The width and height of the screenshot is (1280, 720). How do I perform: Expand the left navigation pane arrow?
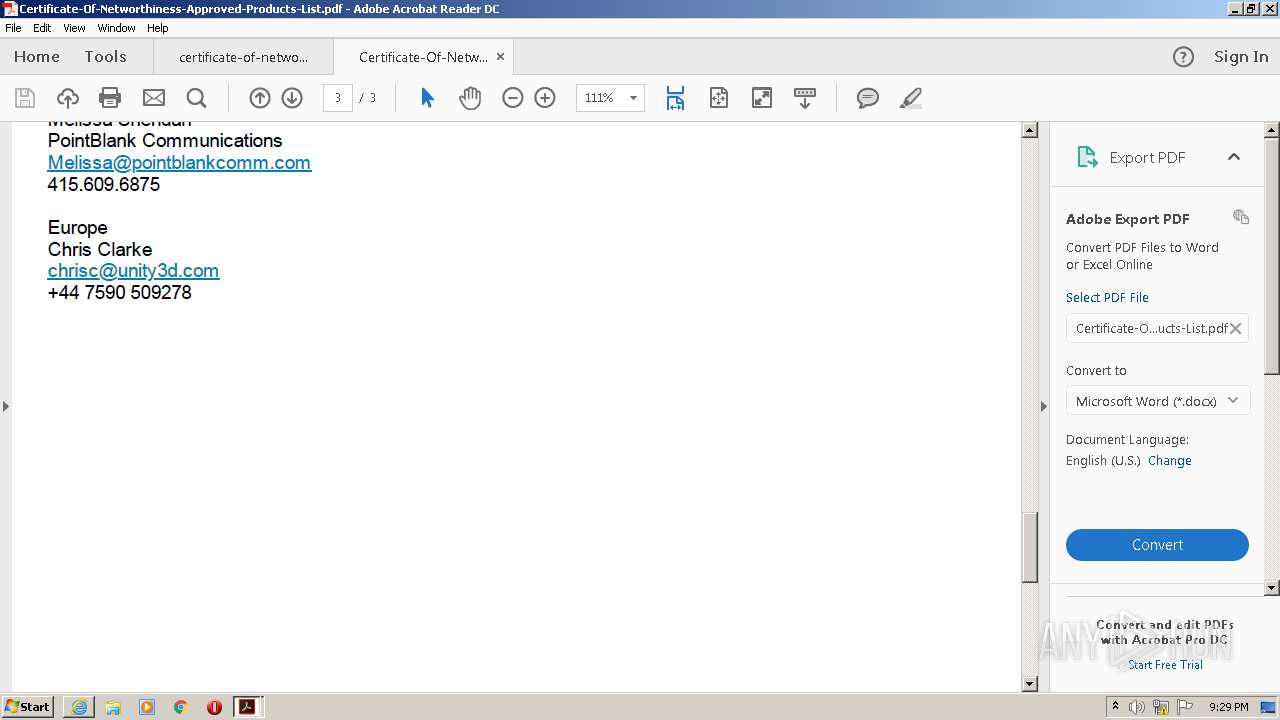tap(5, 406)
